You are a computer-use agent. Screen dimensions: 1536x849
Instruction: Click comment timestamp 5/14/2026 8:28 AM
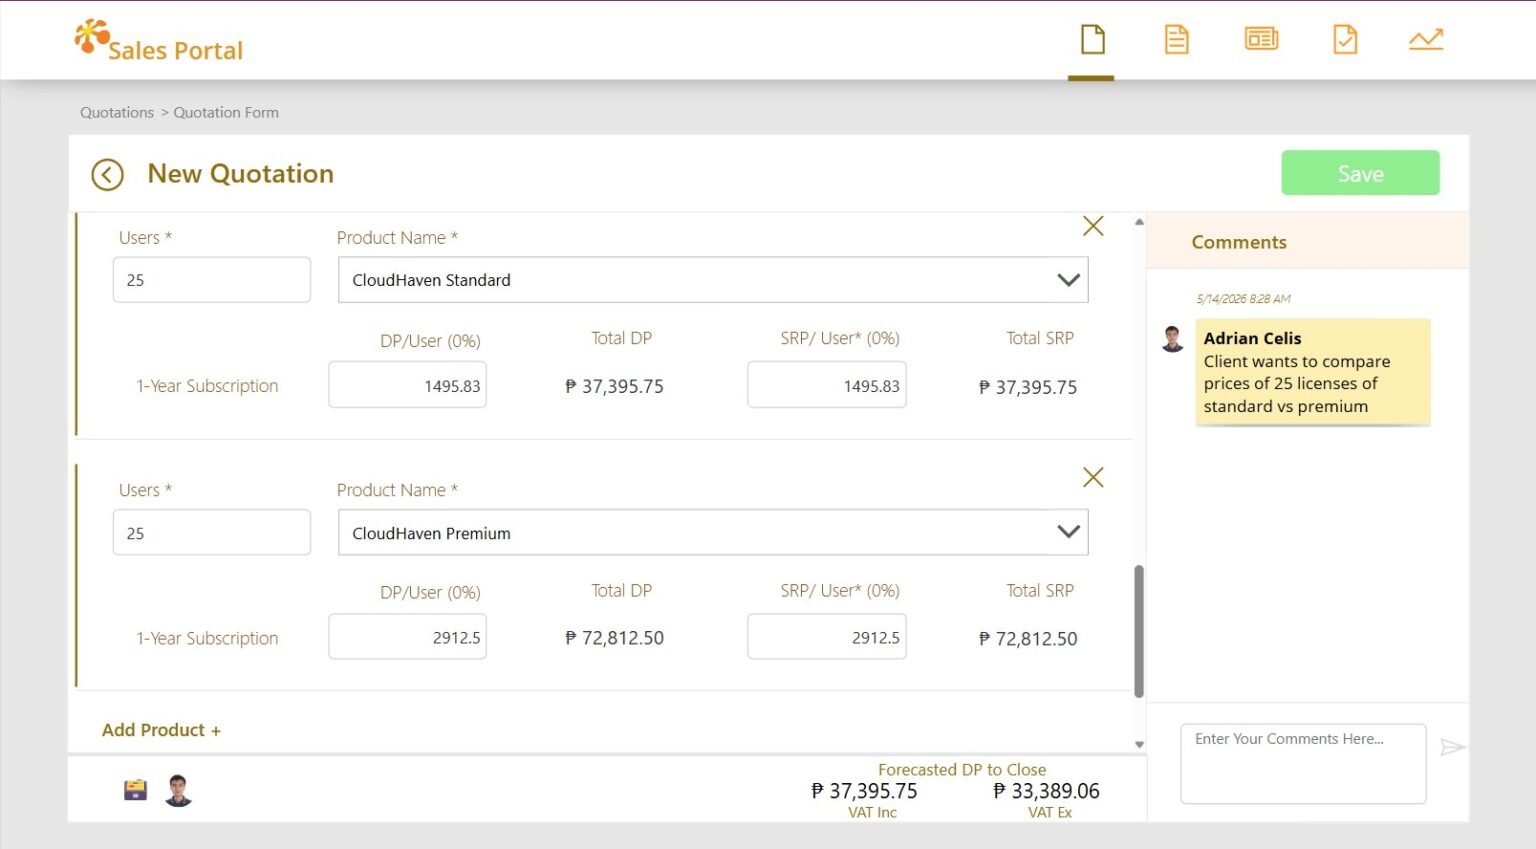(1243, 299)
